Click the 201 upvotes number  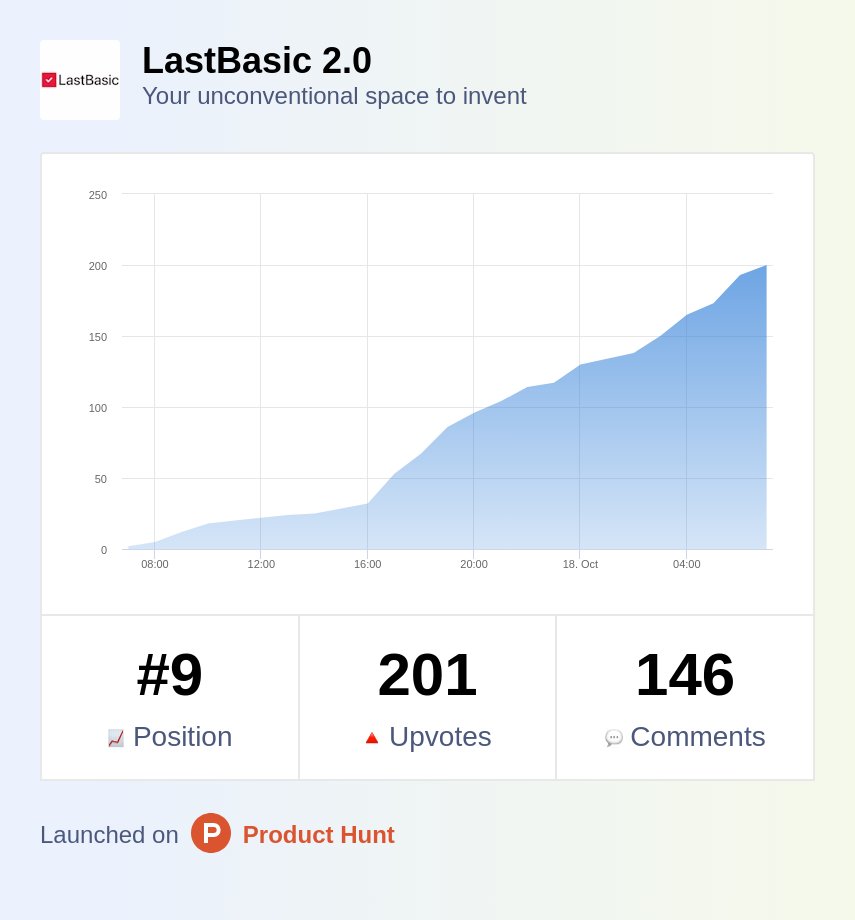point(427,675)
